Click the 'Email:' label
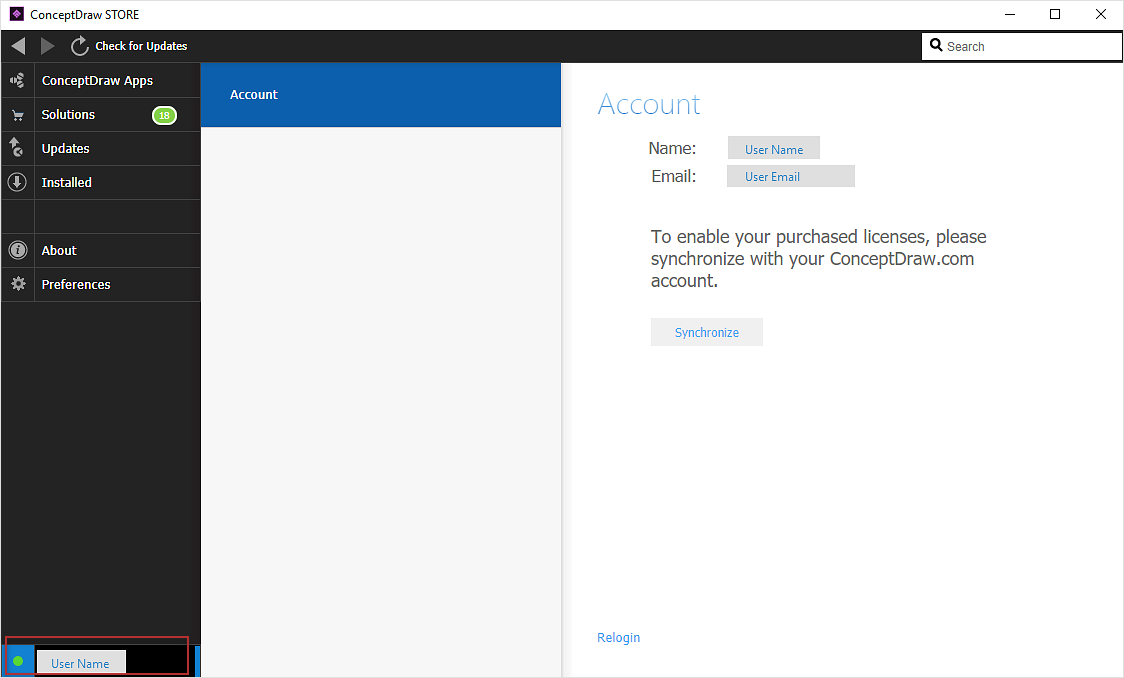This screenshot has width=1124, height=678. (673, 176)
